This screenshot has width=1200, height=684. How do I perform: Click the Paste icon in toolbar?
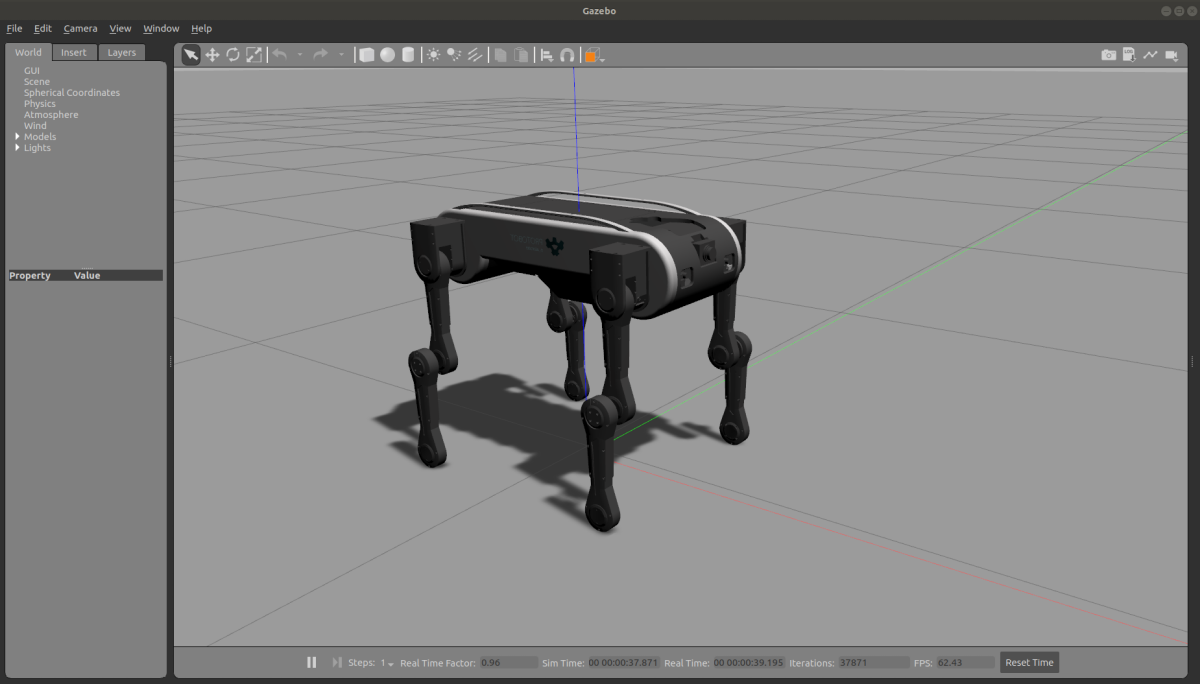pyautogui.click(x=521, y=55)
